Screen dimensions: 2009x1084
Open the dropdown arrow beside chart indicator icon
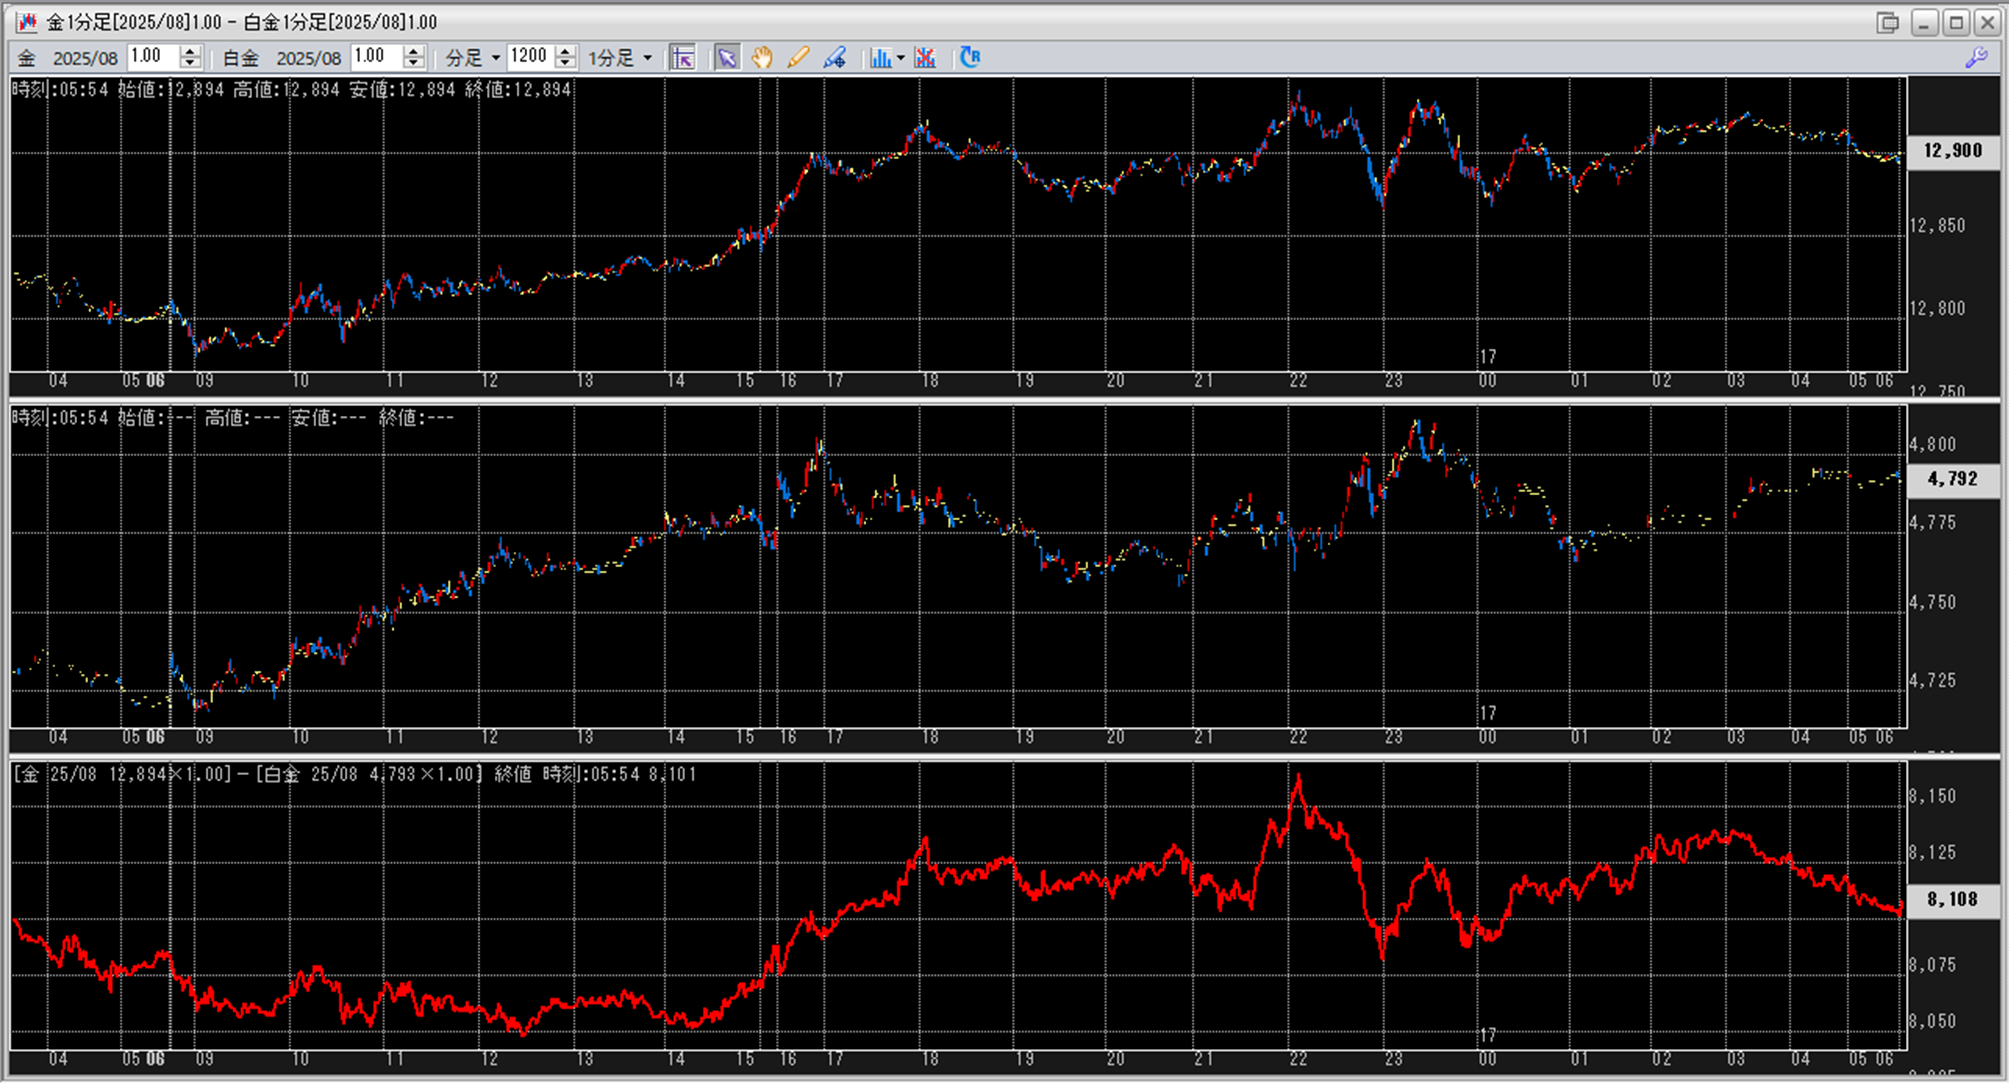point(901,58)
